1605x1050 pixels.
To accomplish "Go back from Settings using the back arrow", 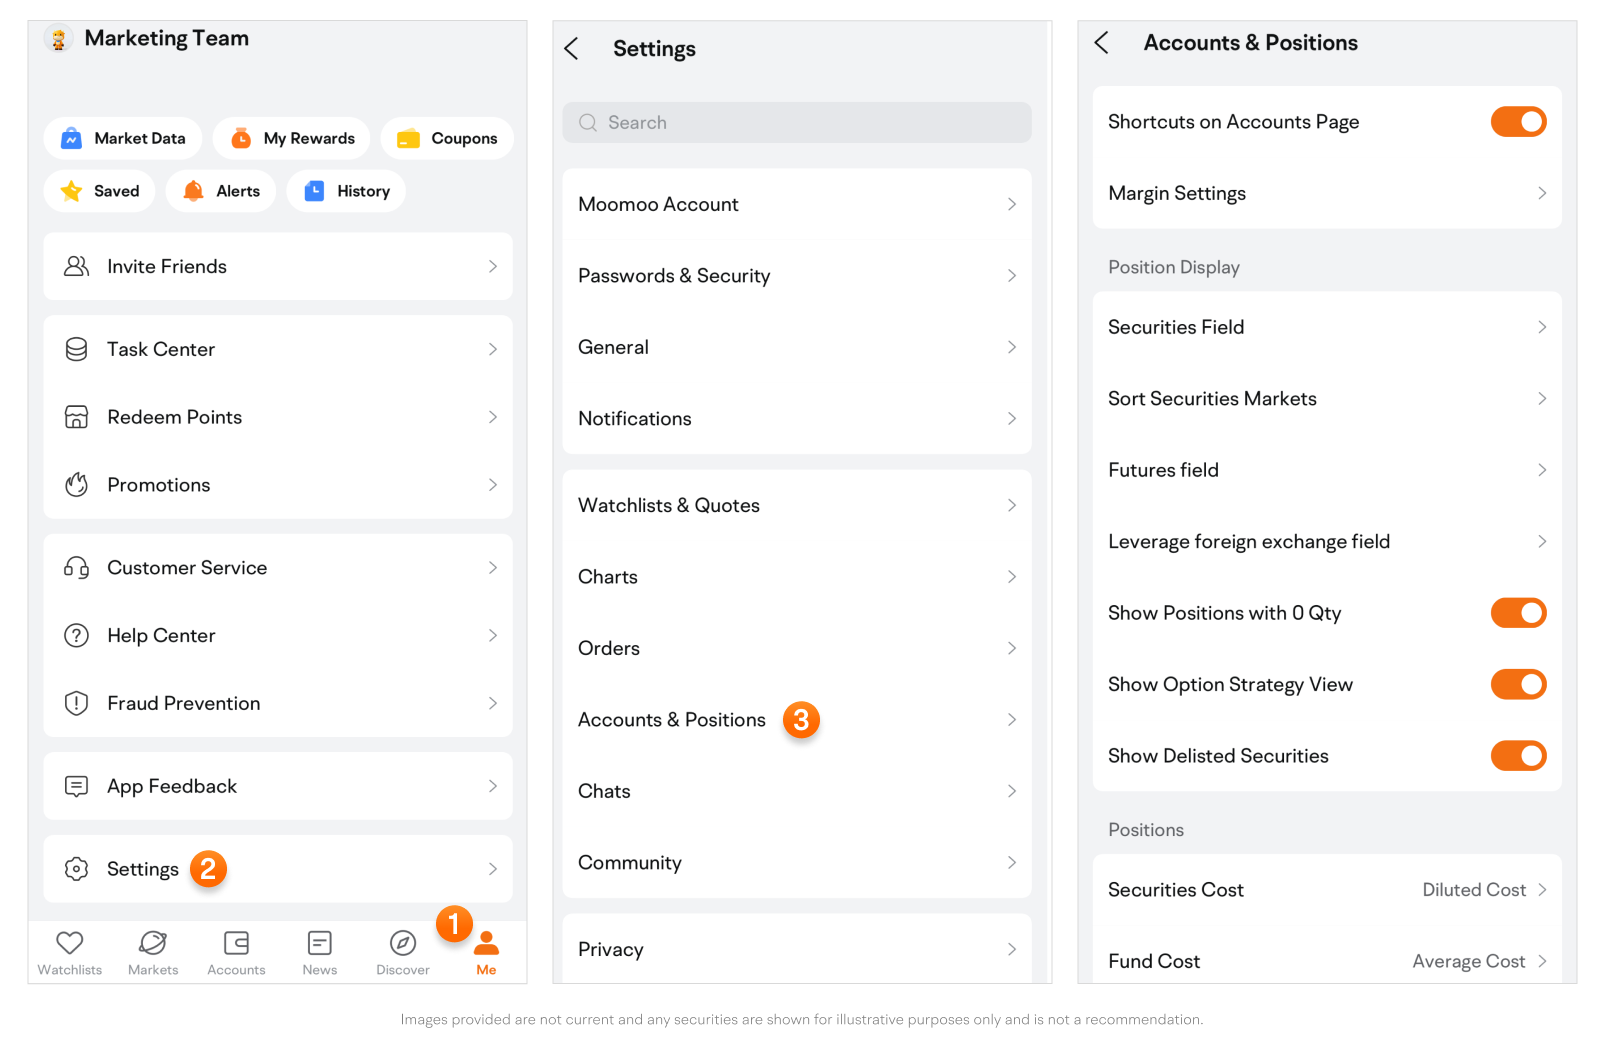I will click(x=572, y=48).
